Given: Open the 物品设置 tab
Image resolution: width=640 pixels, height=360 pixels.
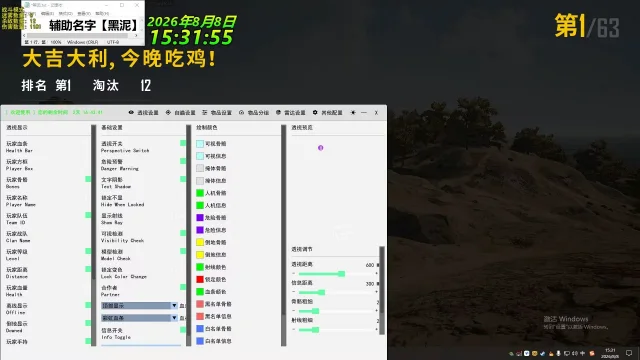Looking at the screenshot, I should pyautogui.click(x=217, y=113).
